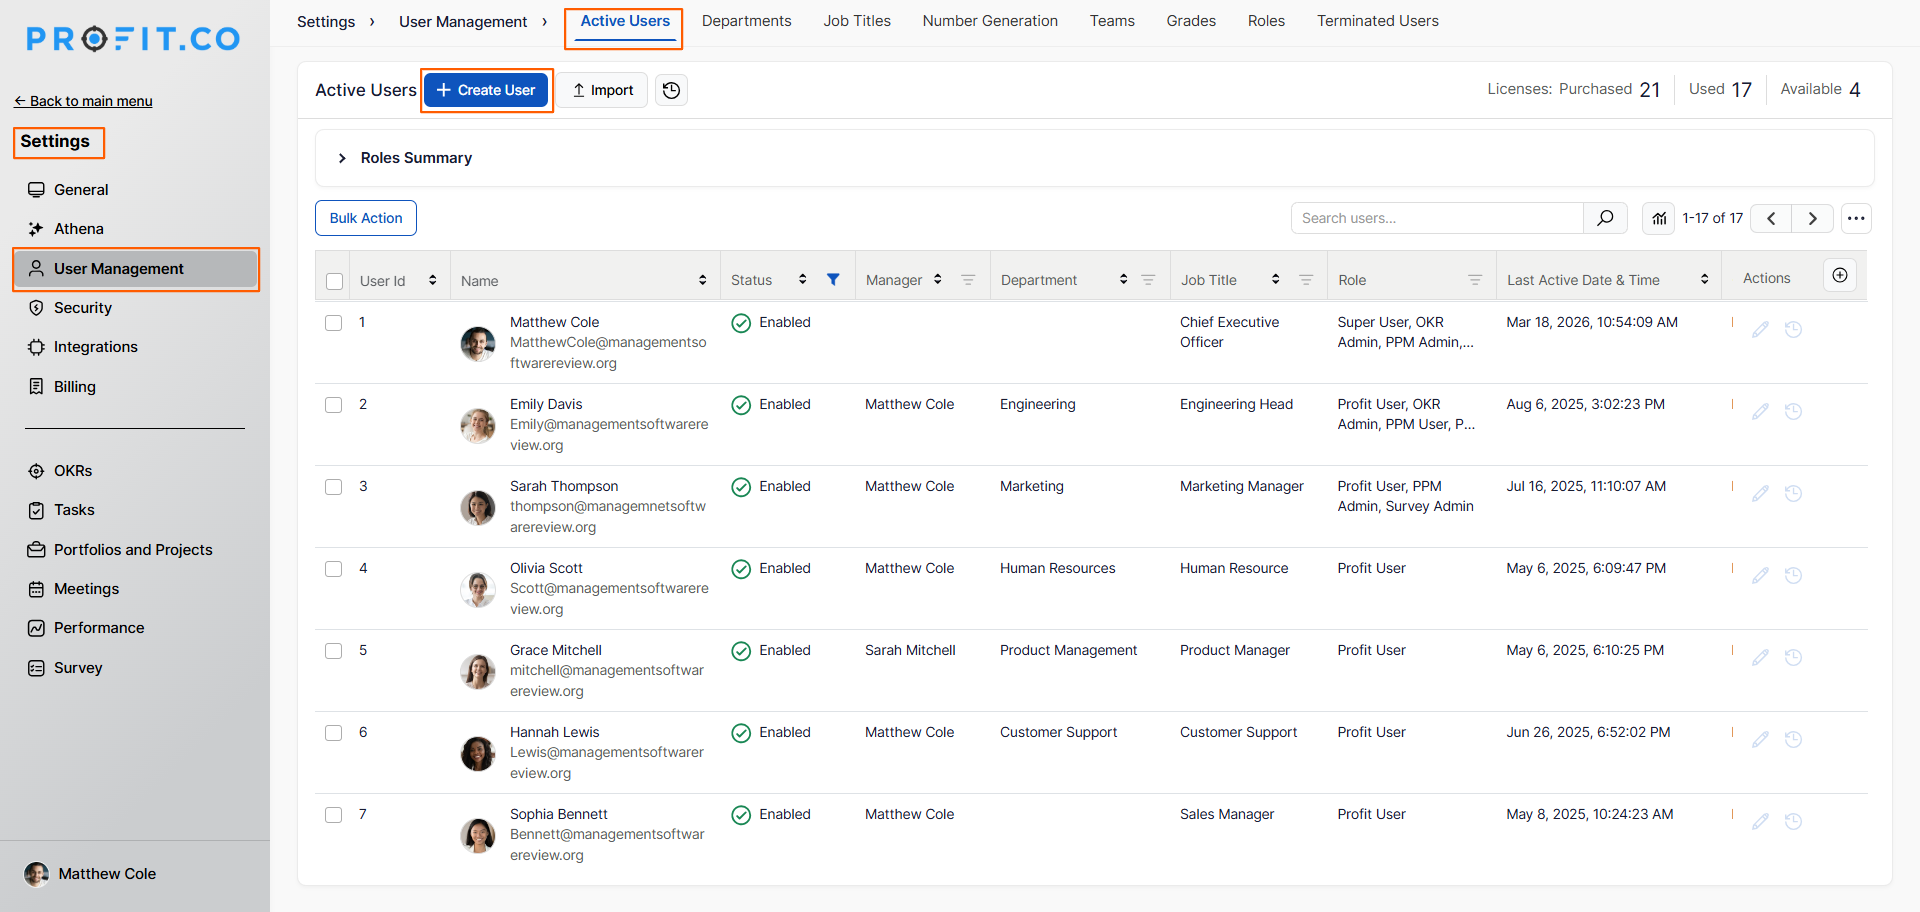Check the box for Hannah Lewis
Image resolution: width=1920 pixels, height=912 pixels.
point(334,733)
